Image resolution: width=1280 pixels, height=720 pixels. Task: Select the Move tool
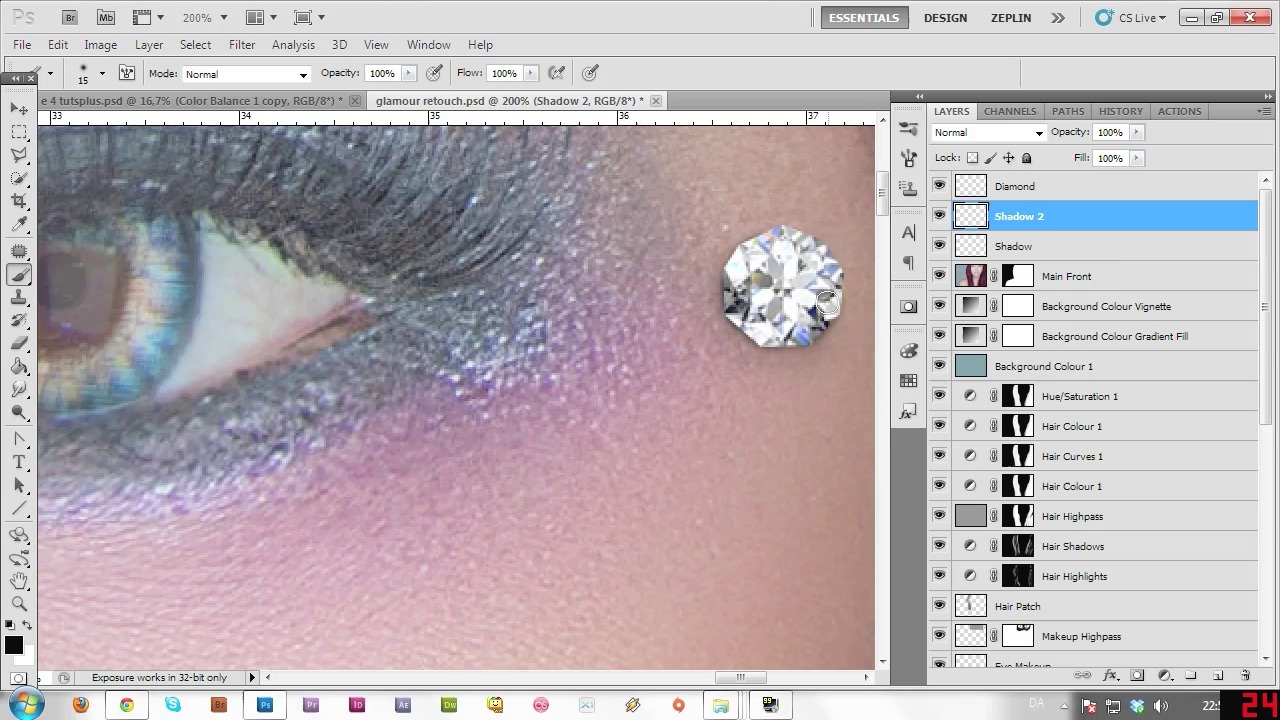(19, 108)
